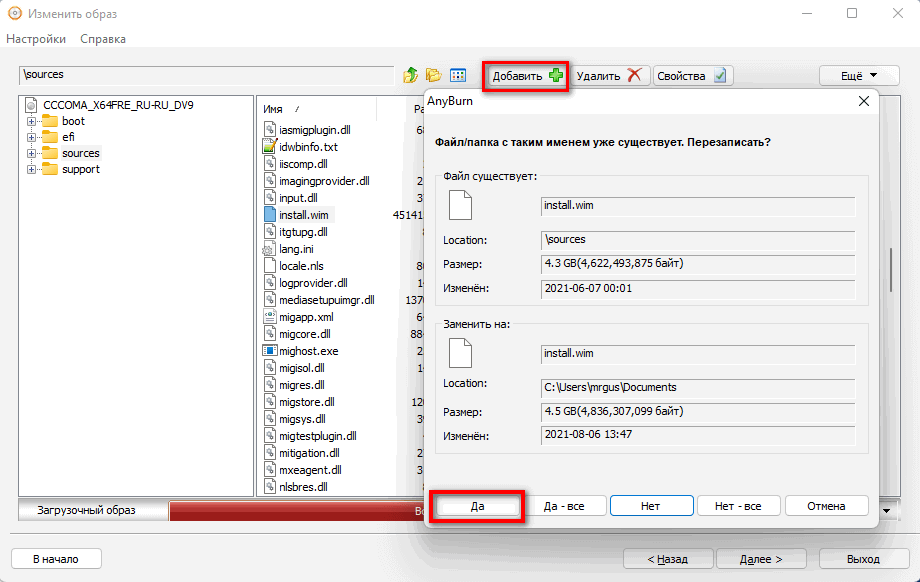Click the mighost.exe file icon

coord(269,351)
